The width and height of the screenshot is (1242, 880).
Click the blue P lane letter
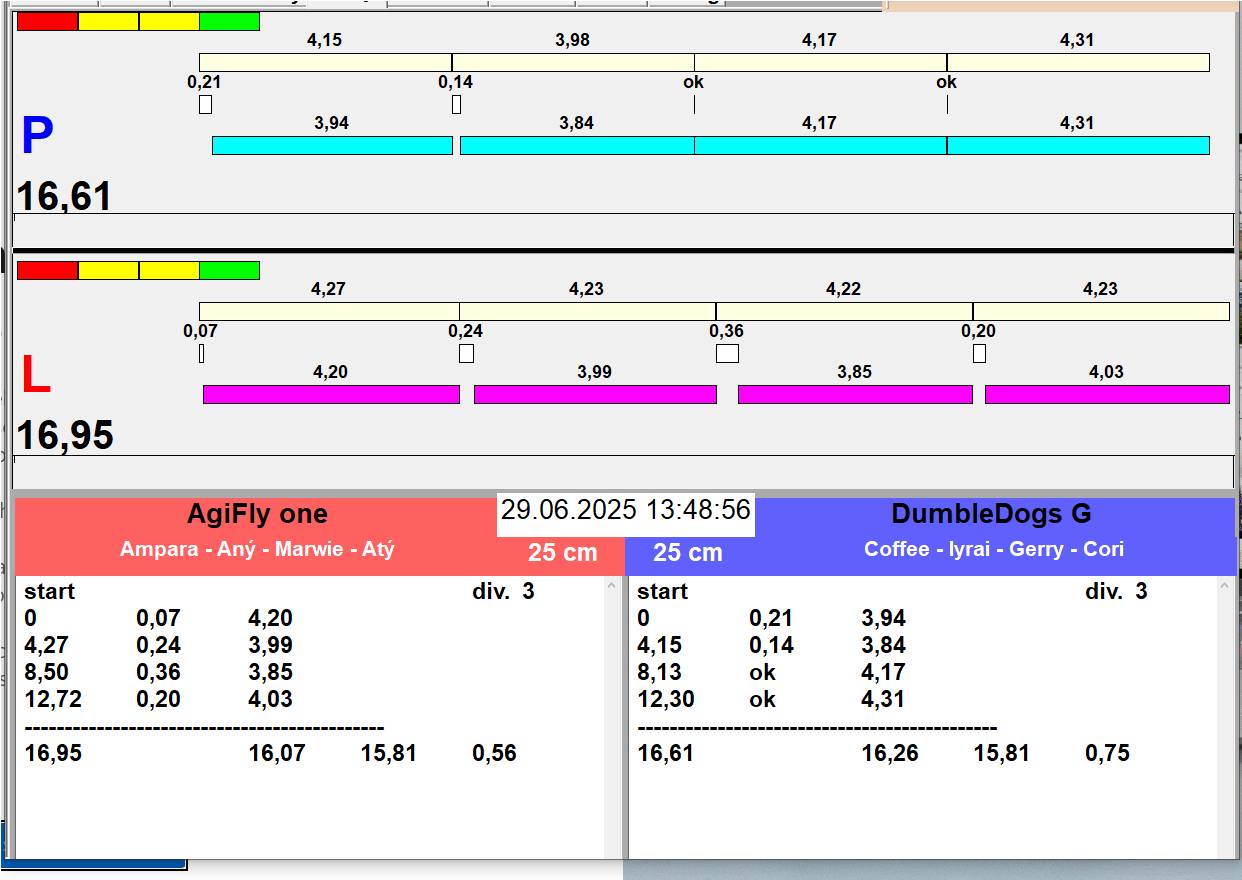pos(37,137)
